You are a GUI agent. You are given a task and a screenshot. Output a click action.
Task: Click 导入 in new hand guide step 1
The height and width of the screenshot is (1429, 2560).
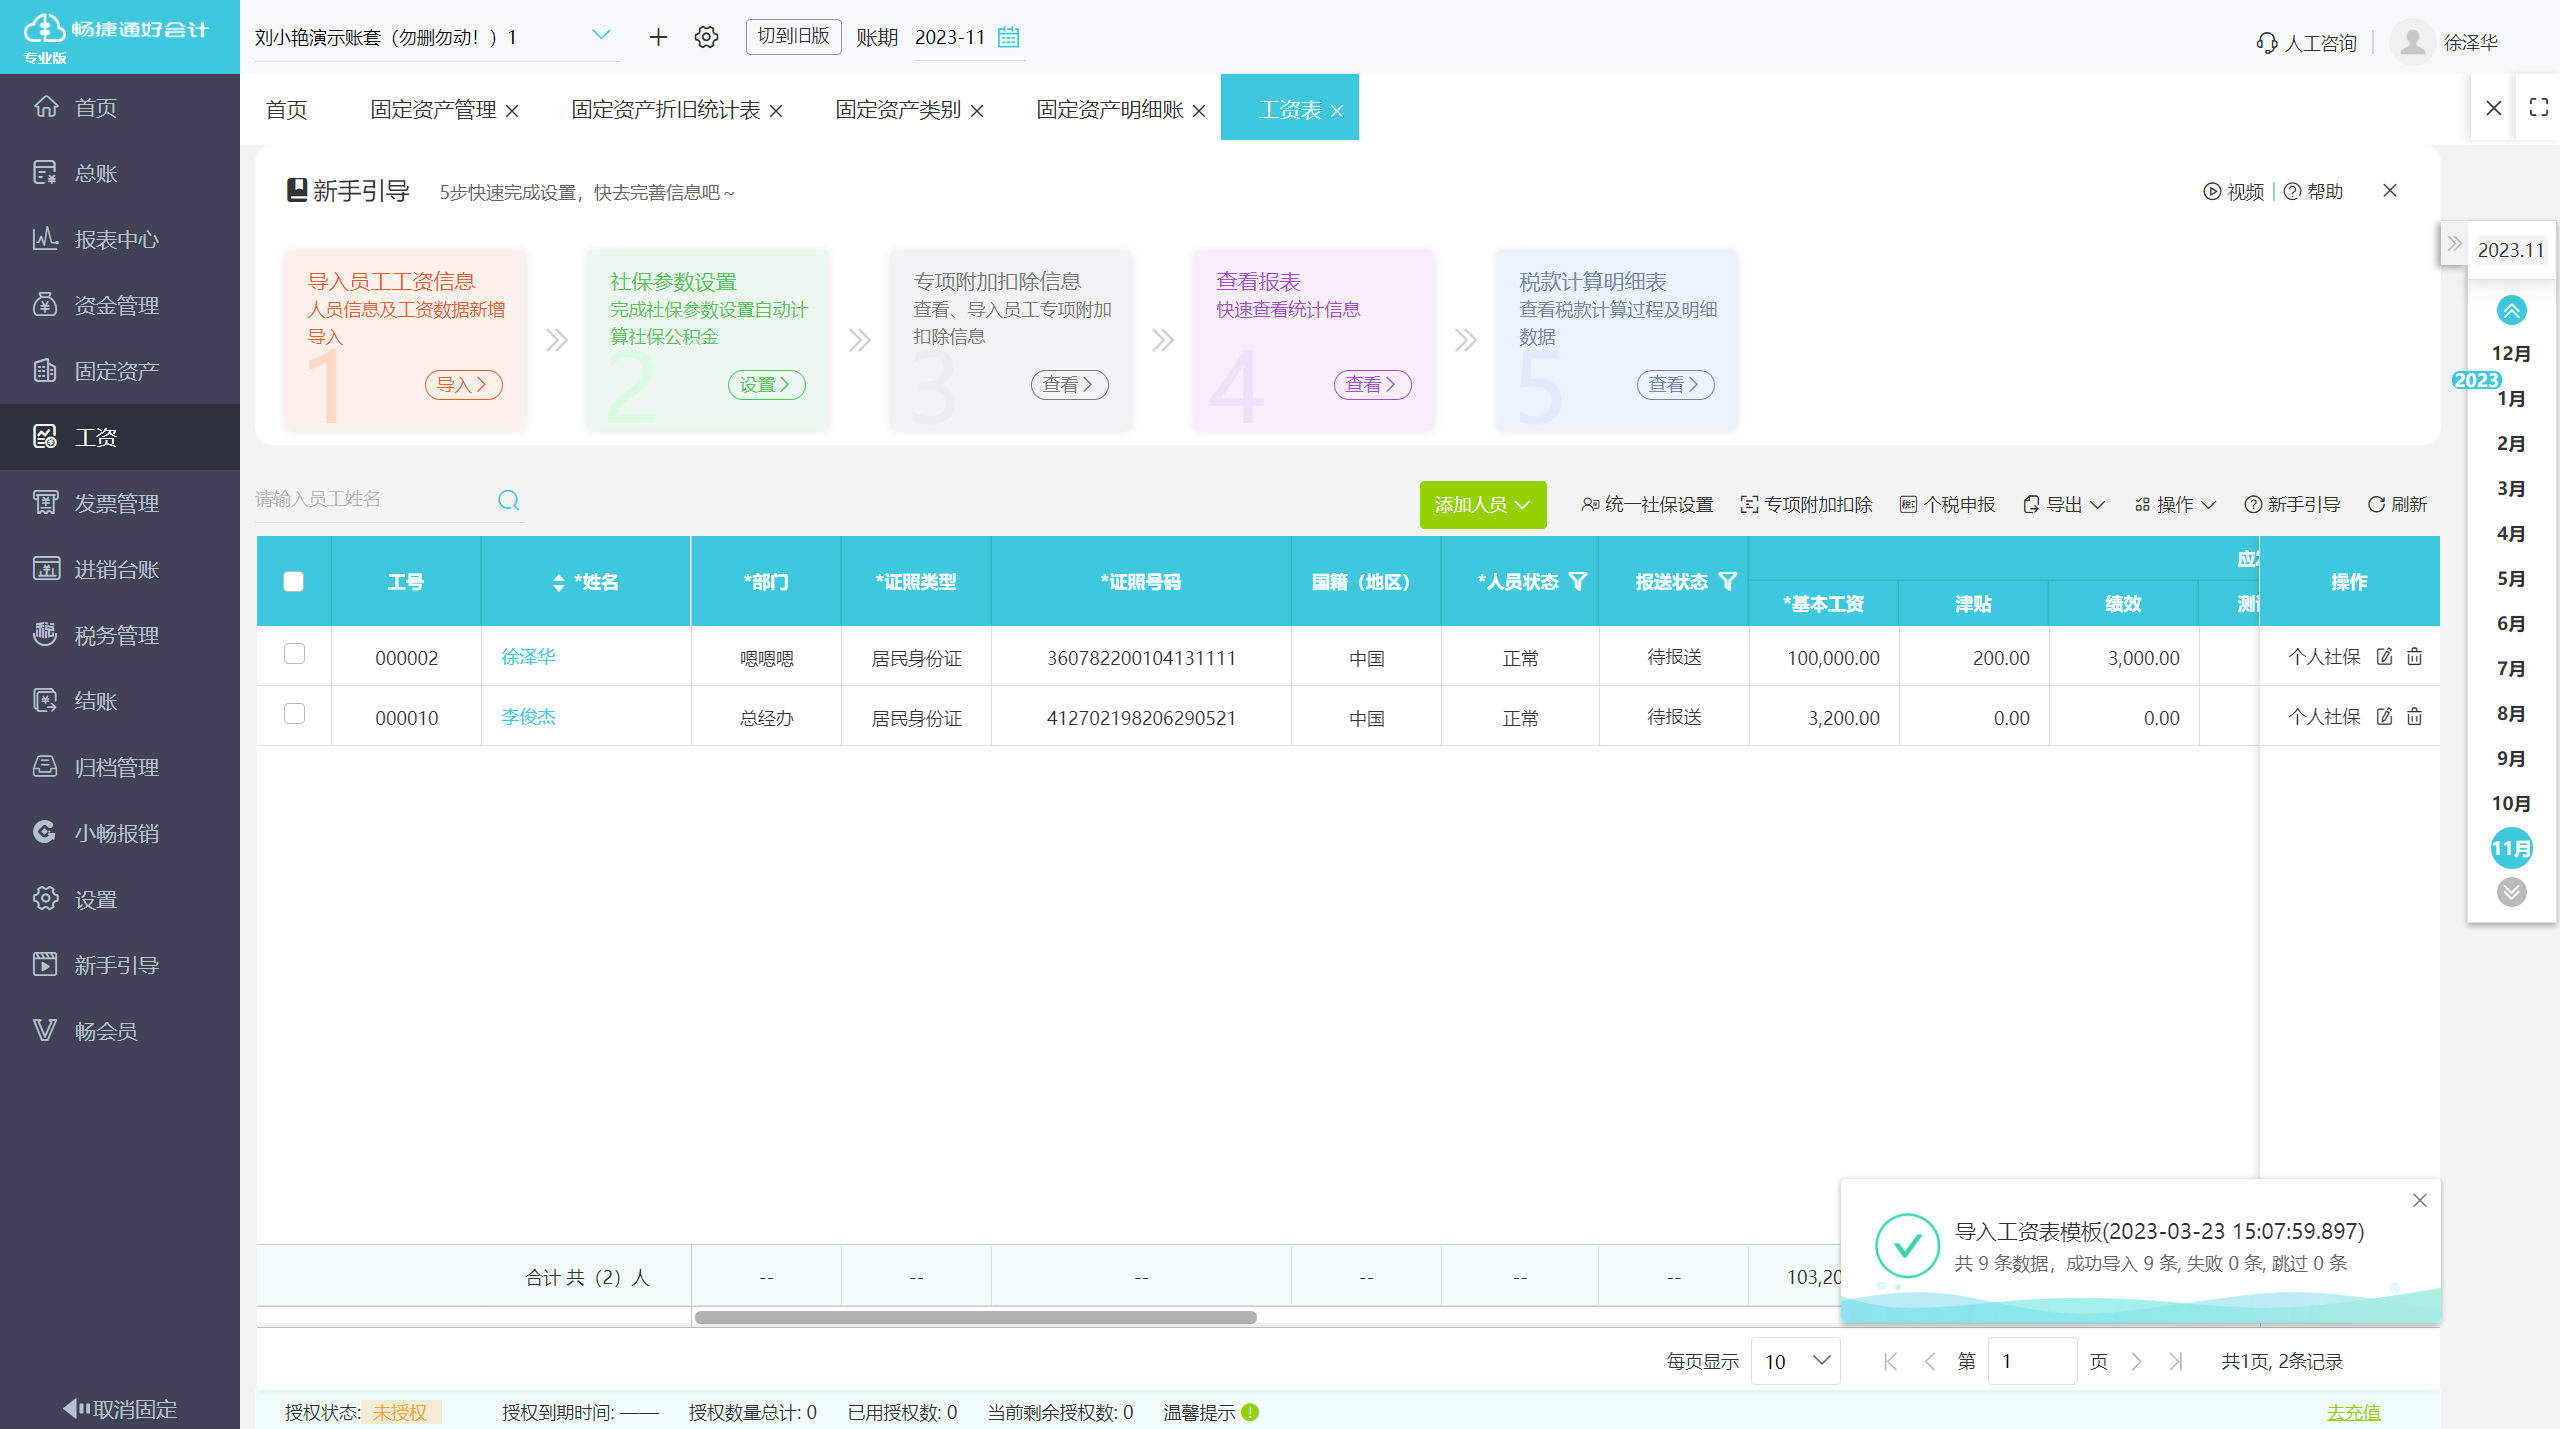[461, 385]
